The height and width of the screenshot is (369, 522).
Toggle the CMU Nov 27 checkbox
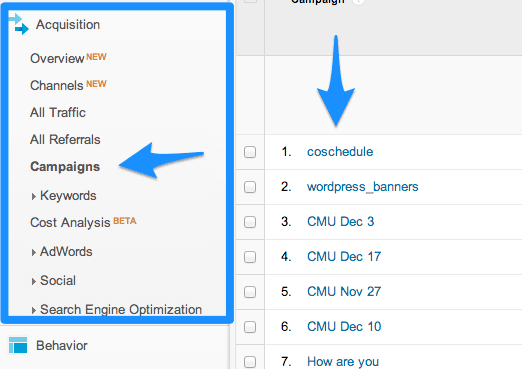point(250,292)
